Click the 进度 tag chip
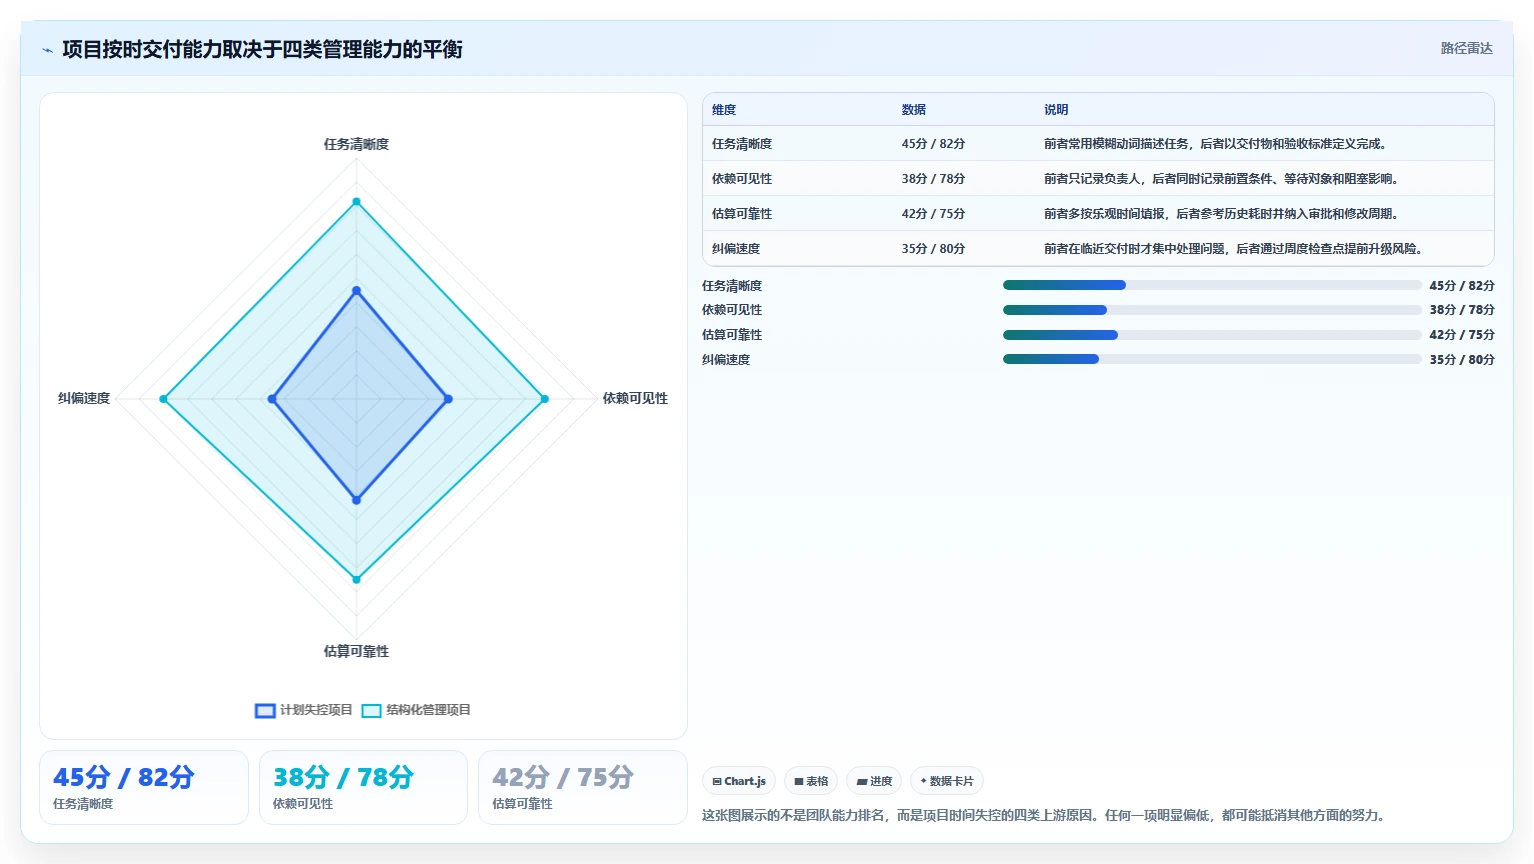 874,781
